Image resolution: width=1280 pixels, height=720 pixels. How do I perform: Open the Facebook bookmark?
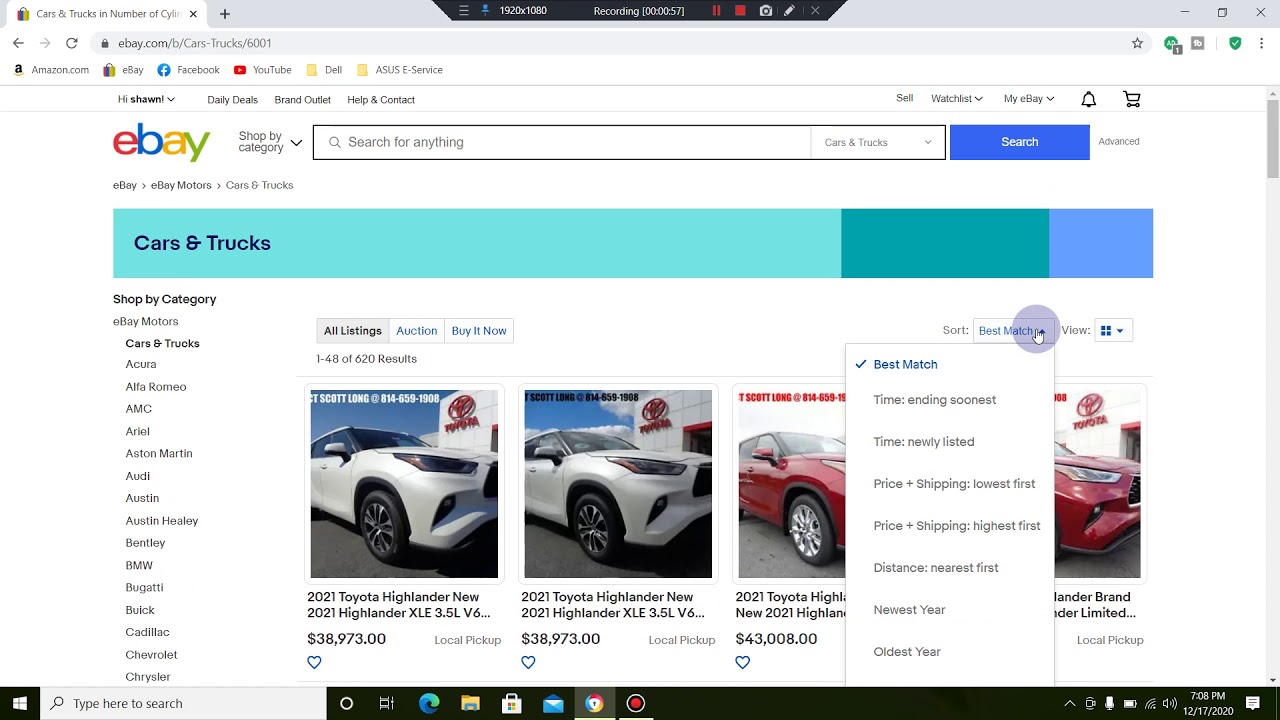[x=188, y=70]
